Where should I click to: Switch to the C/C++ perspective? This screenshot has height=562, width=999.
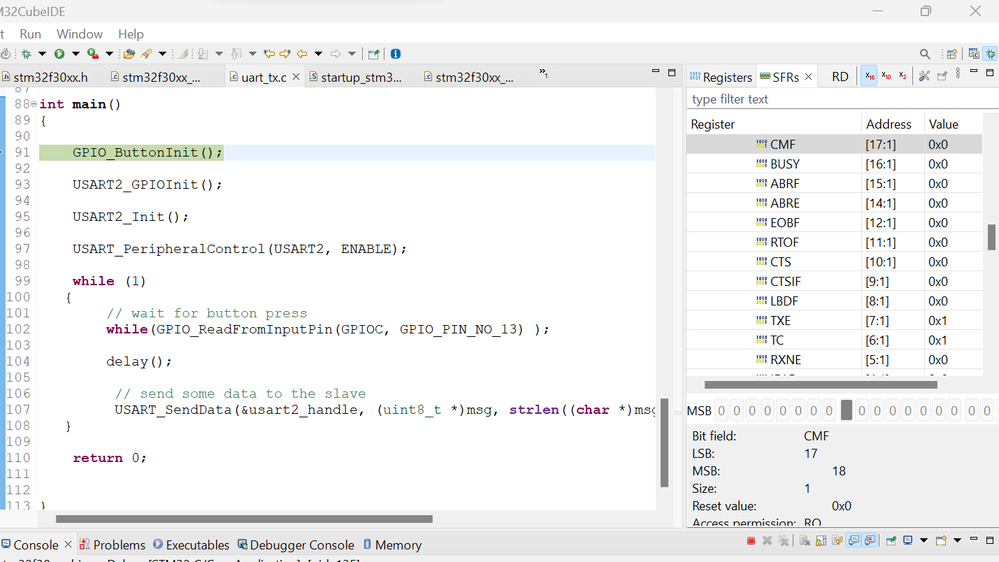(974, 54)
